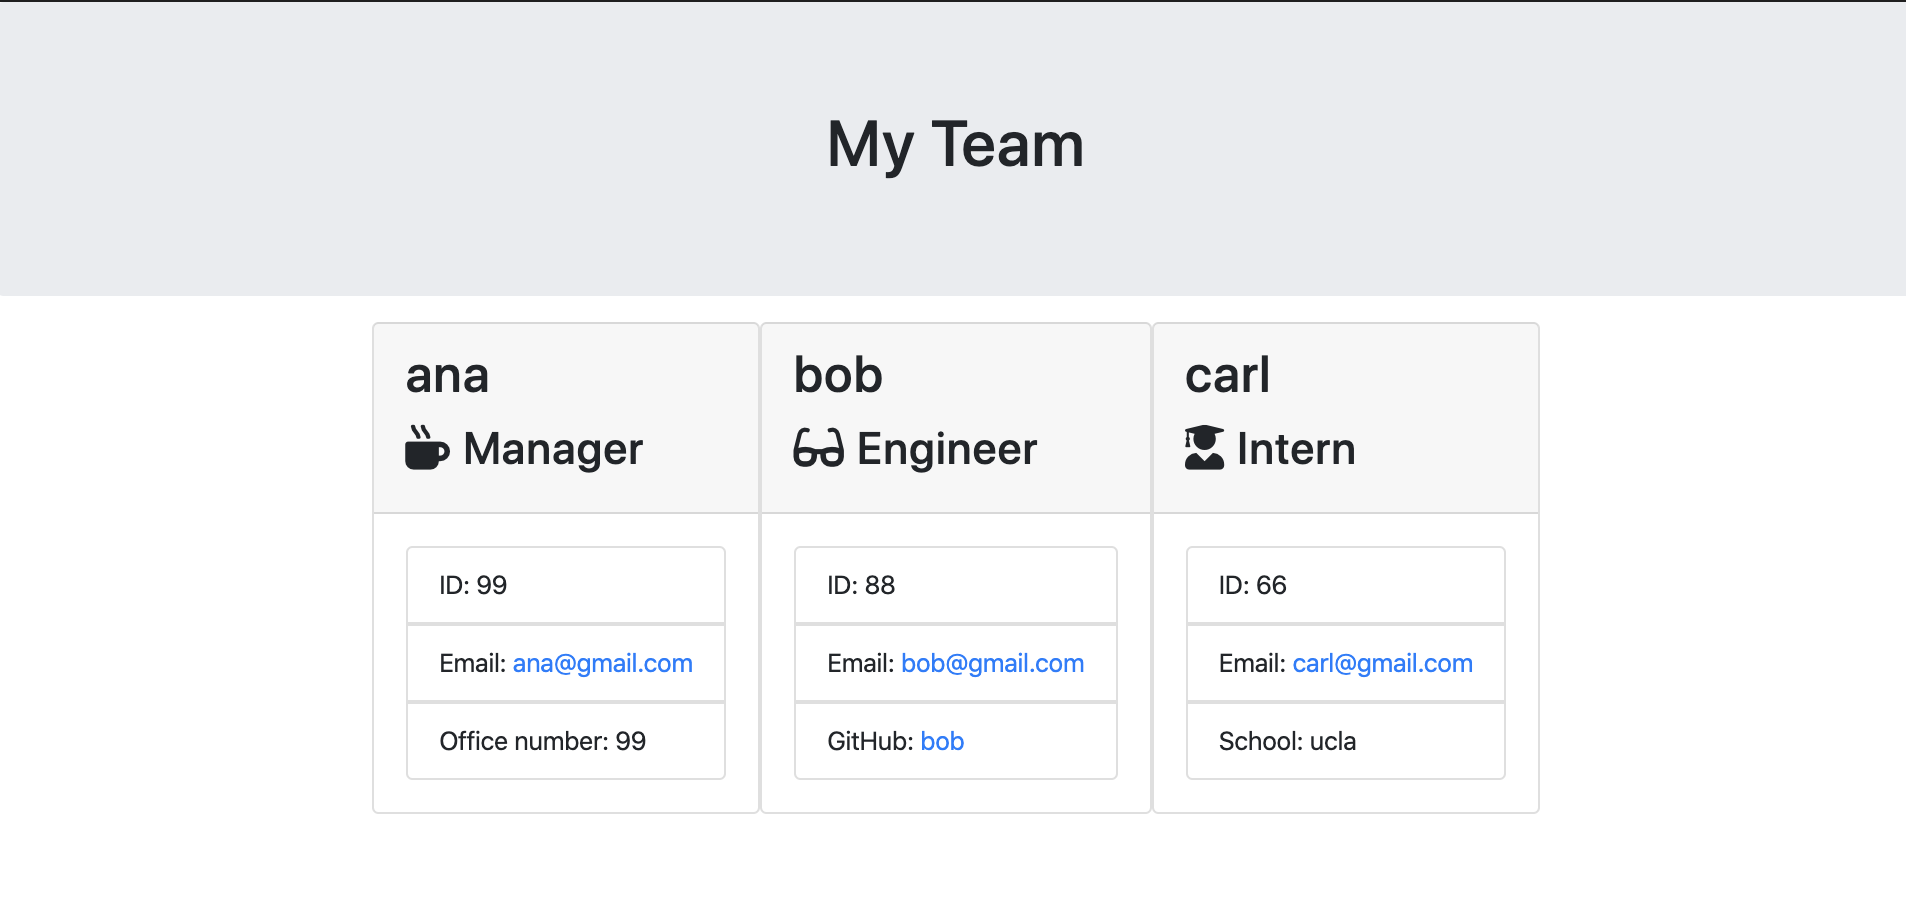Click the card header showing ana
Screen dimensions: 1906x914
566,417
